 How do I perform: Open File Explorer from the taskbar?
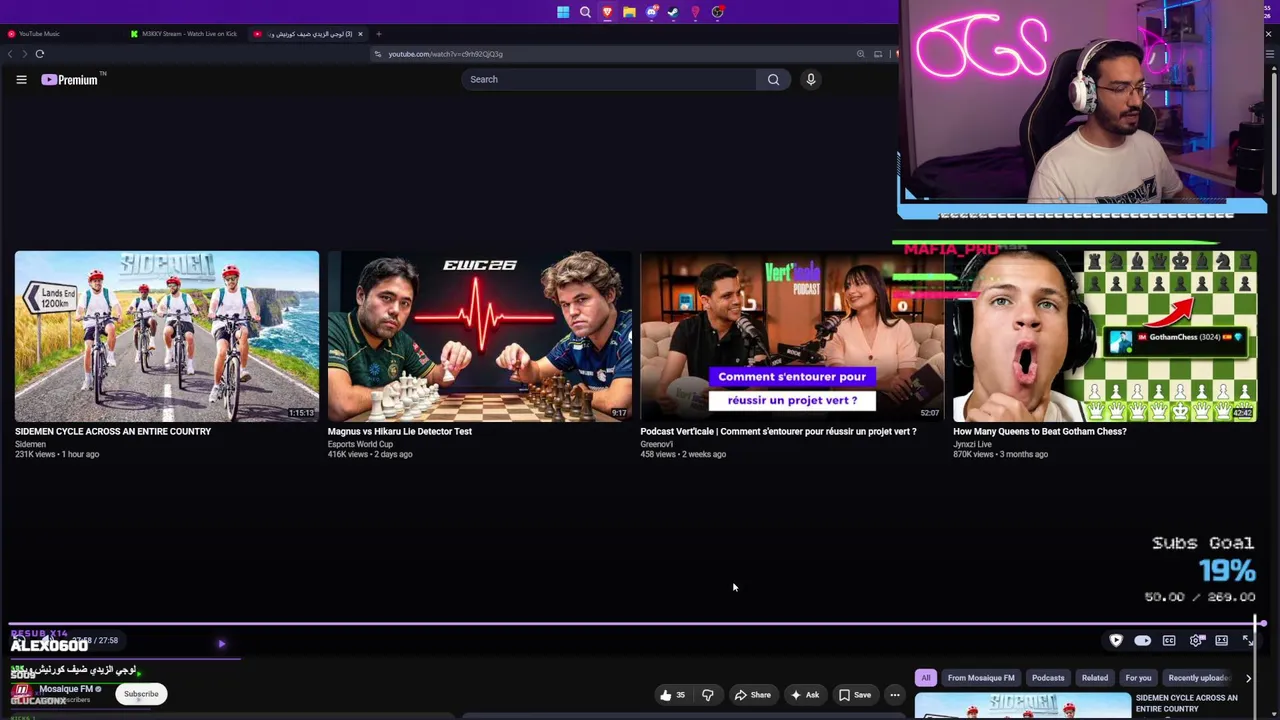[629, 12]
